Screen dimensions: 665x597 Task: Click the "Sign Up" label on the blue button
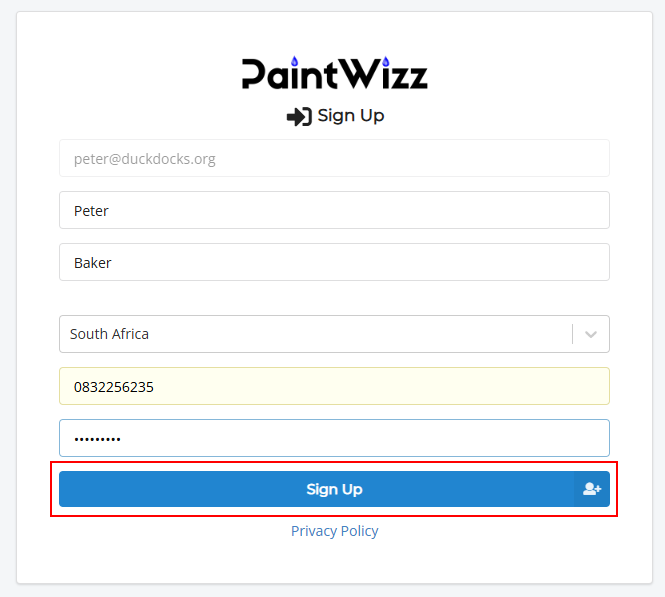pos(334,489)
